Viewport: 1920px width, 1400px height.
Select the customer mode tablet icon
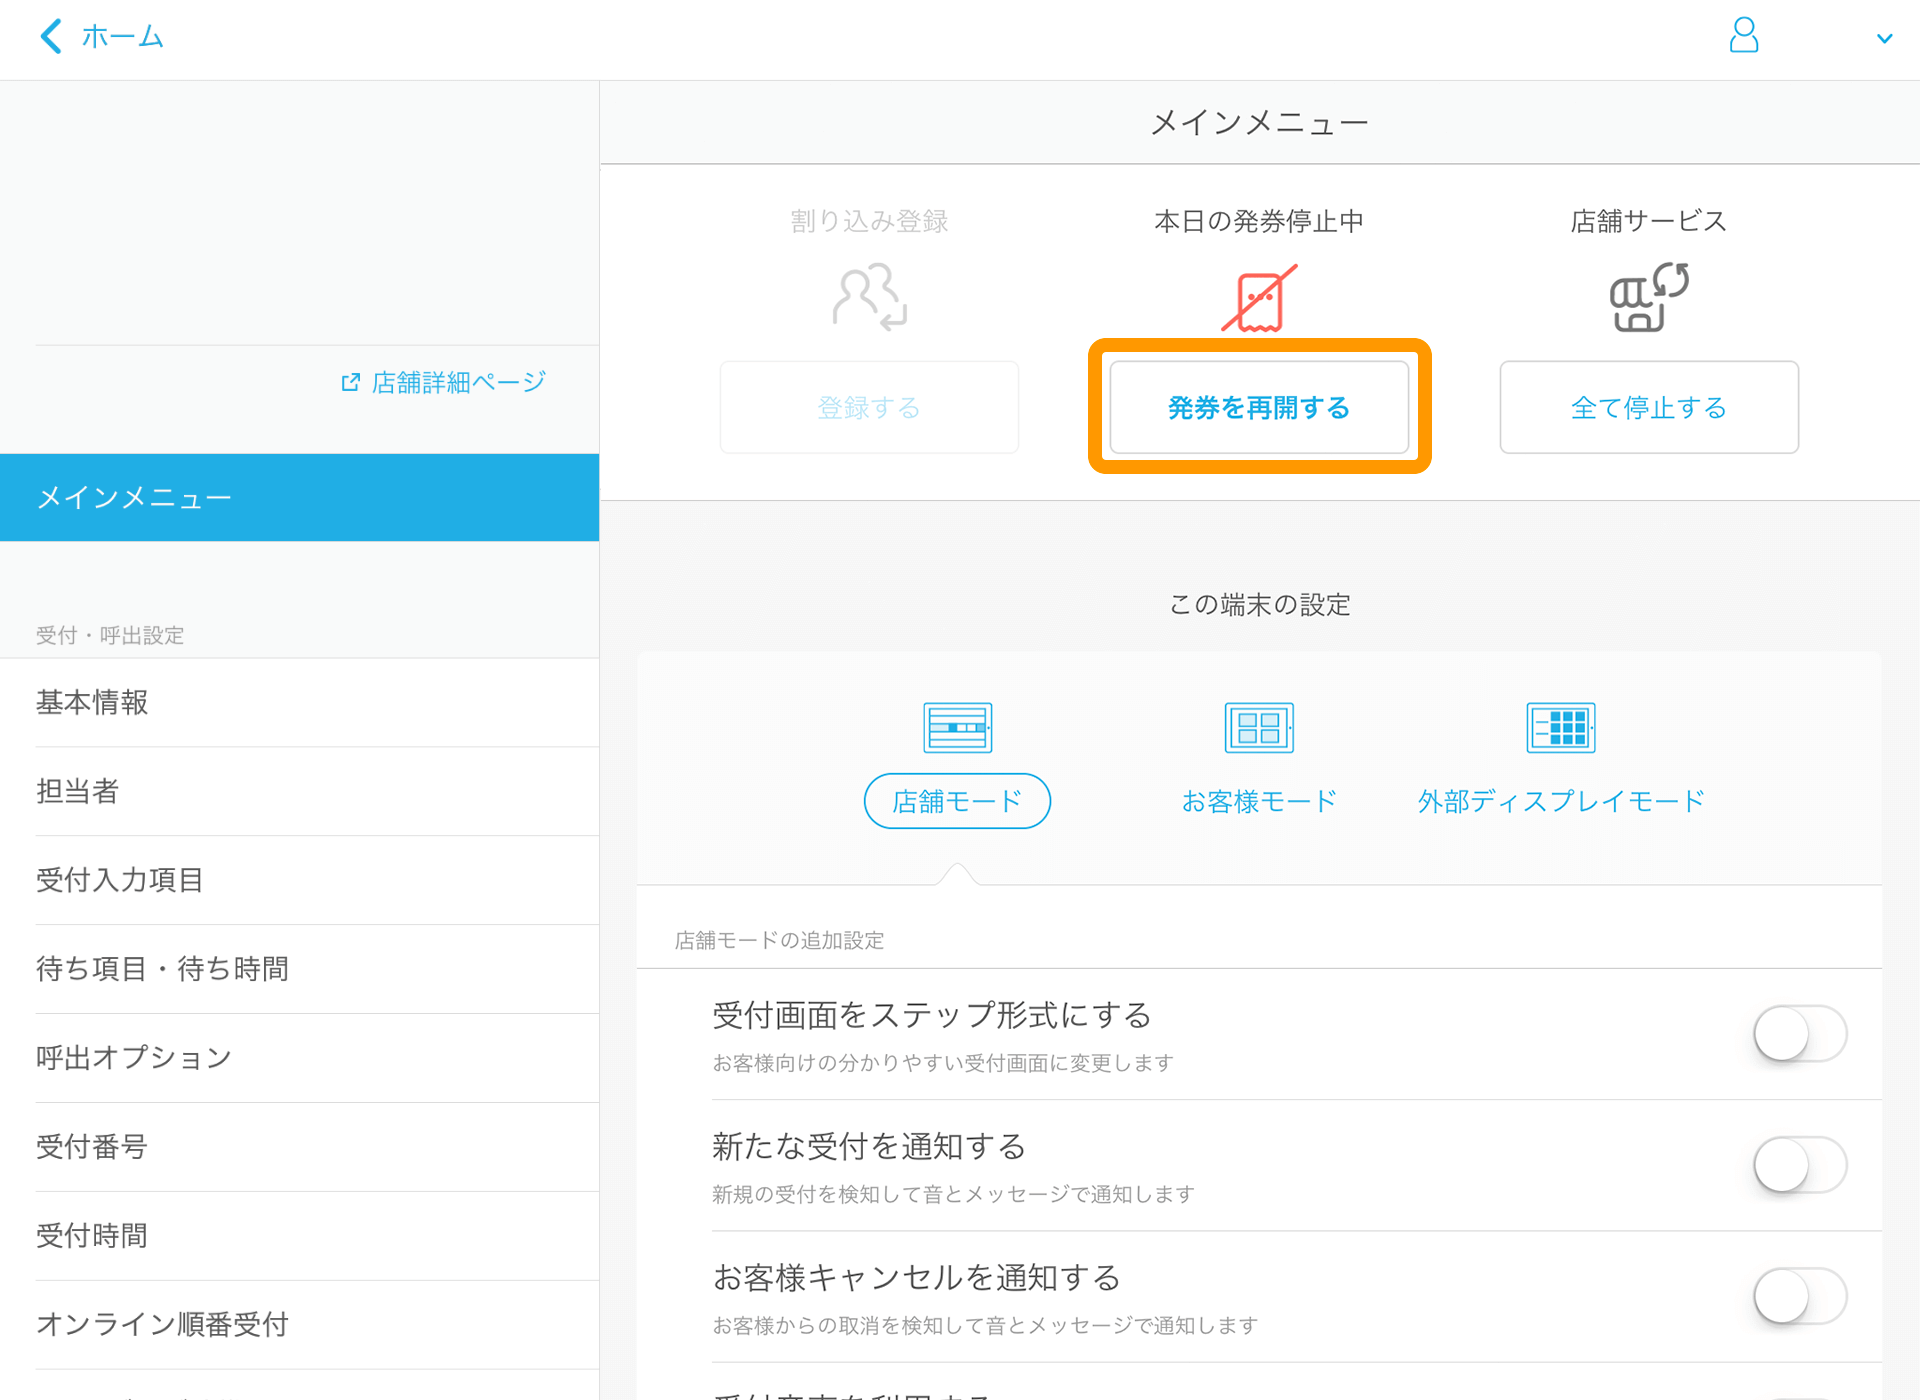[x=1259, y=727]
